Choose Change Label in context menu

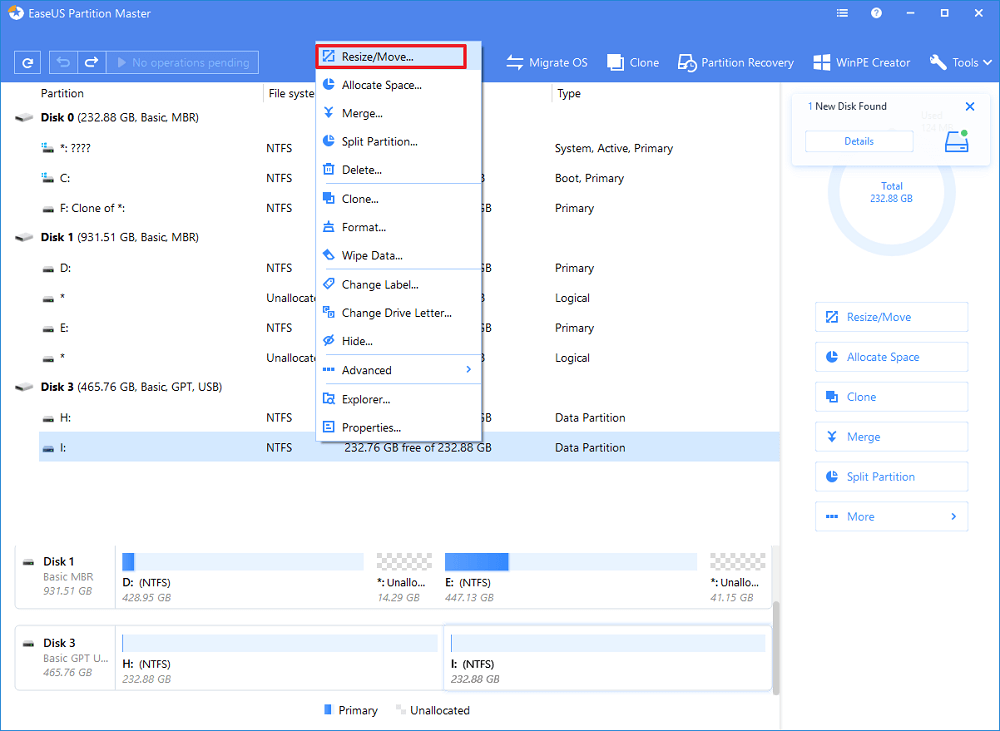[x=399, y=284]
